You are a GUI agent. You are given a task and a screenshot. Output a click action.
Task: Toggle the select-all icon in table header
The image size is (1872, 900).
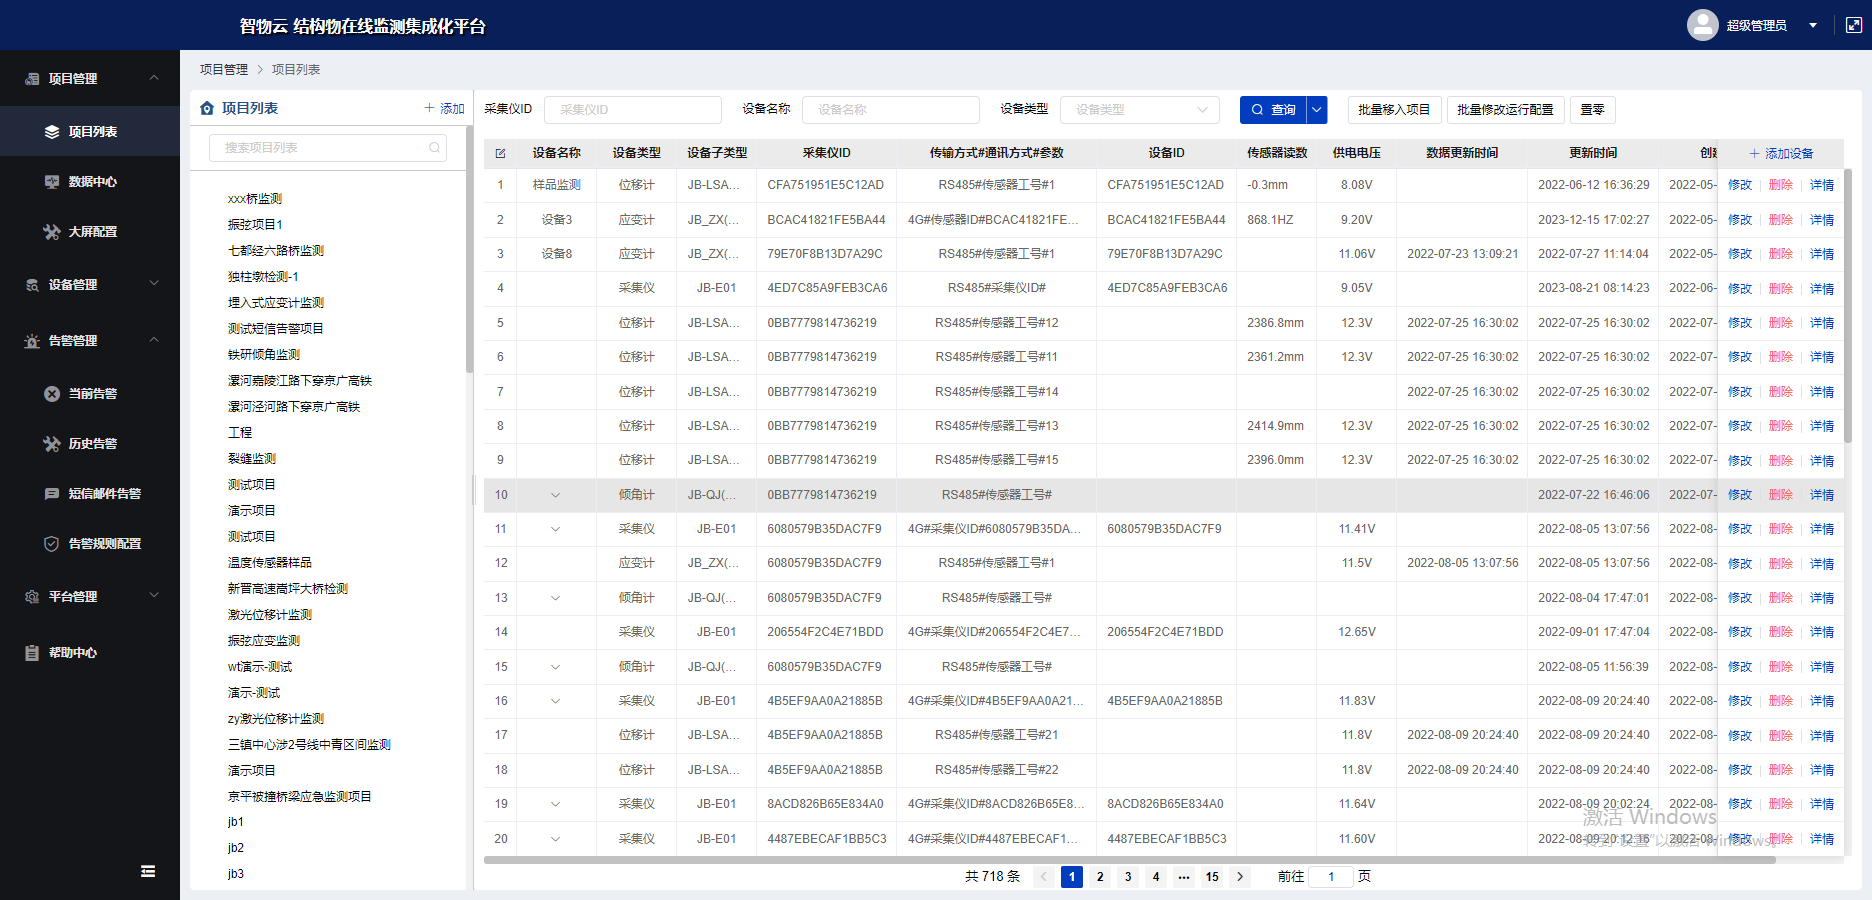(x=500, y=153)
